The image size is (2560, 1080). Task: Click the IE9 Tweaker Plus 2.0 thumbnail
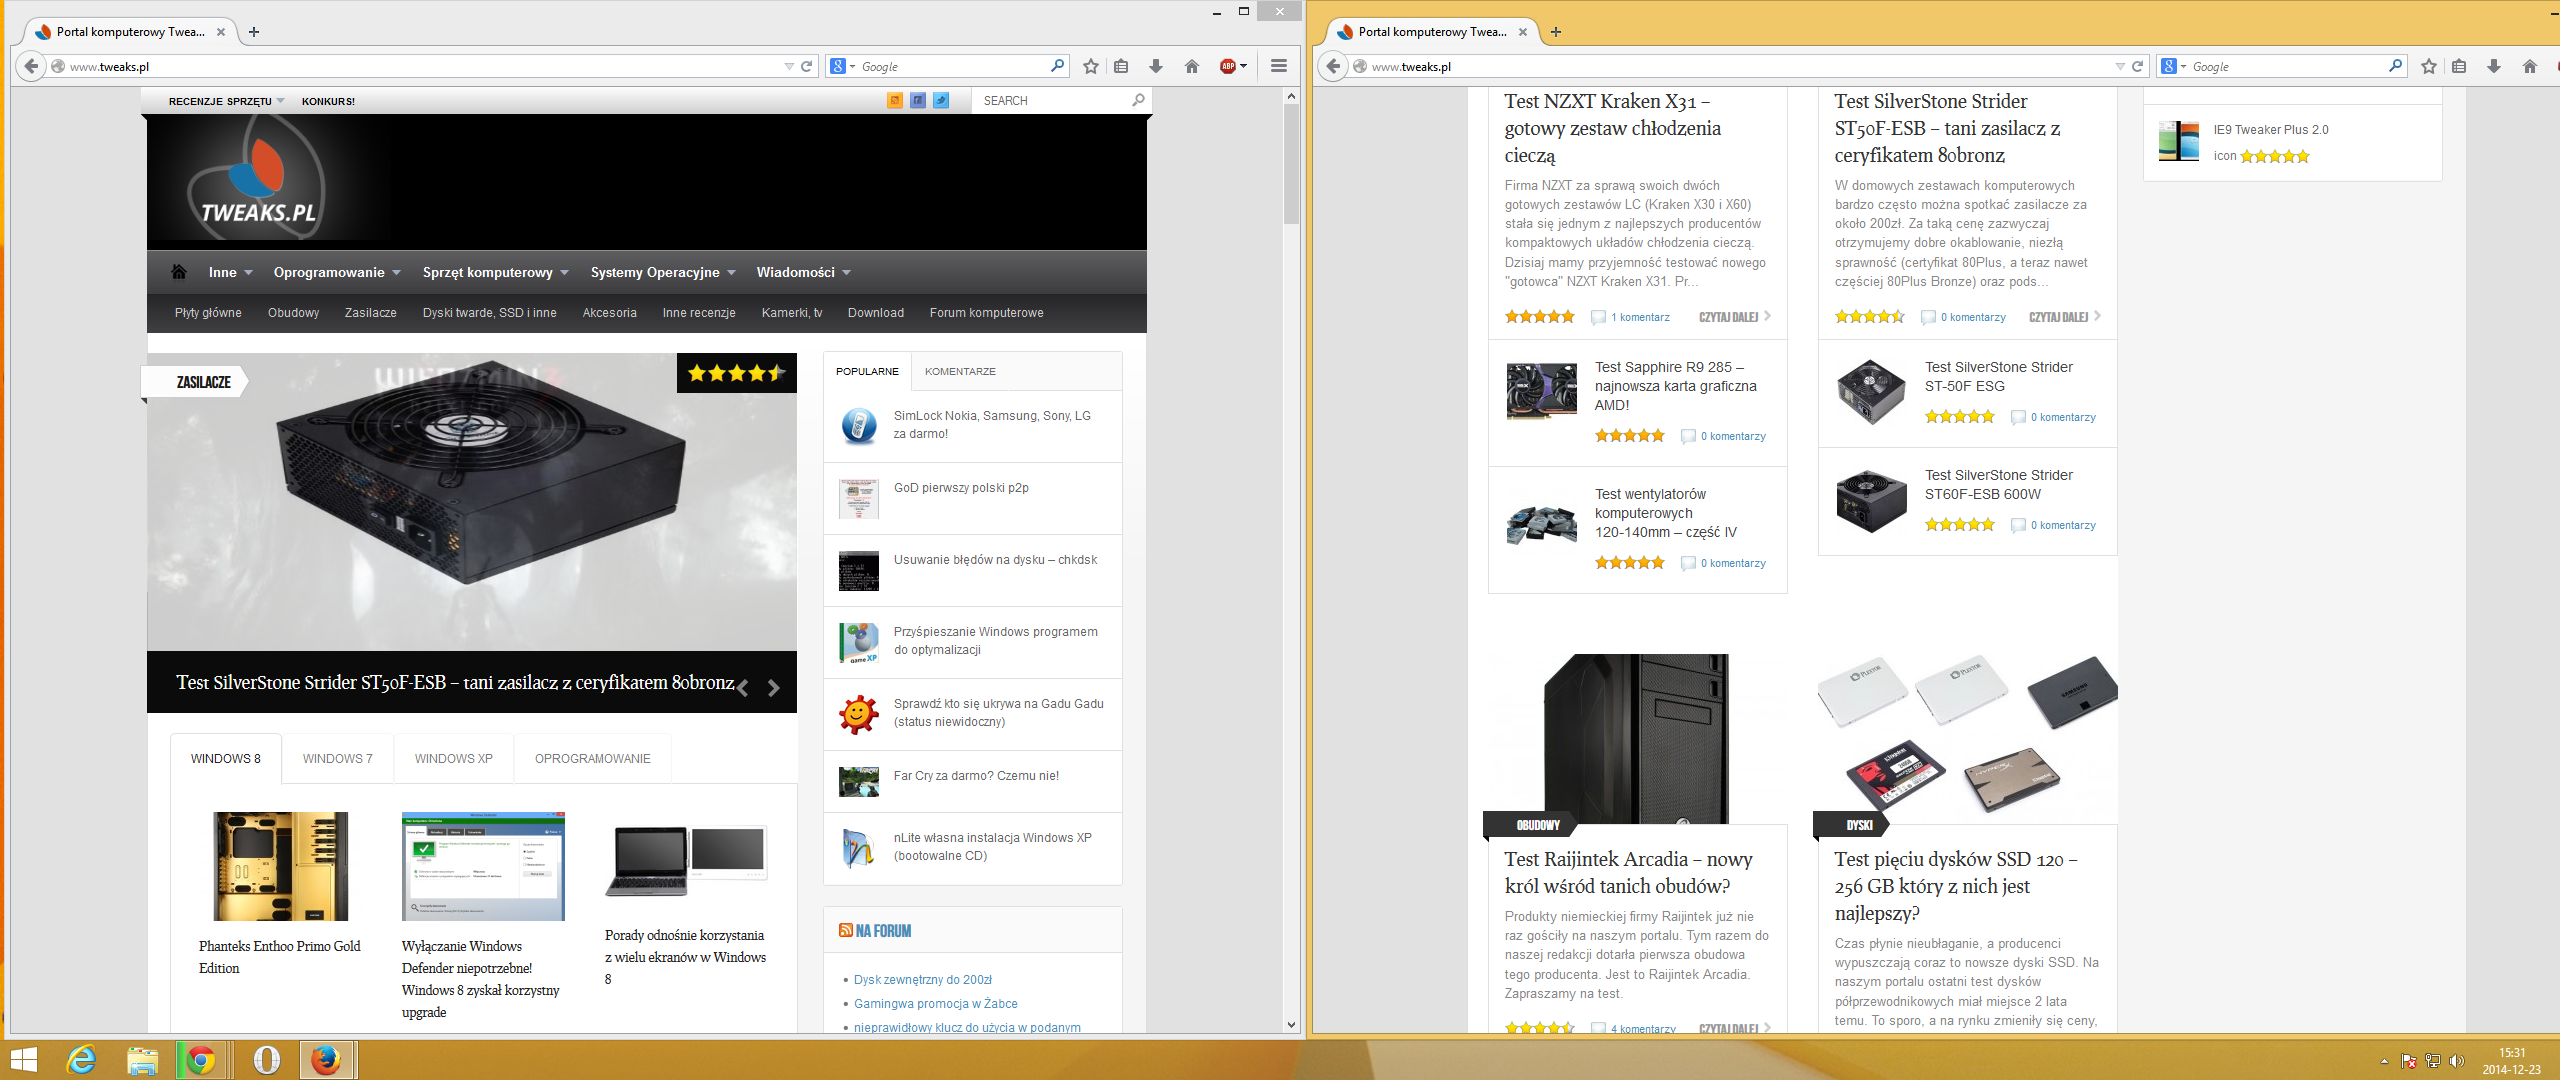[2179, 141]
